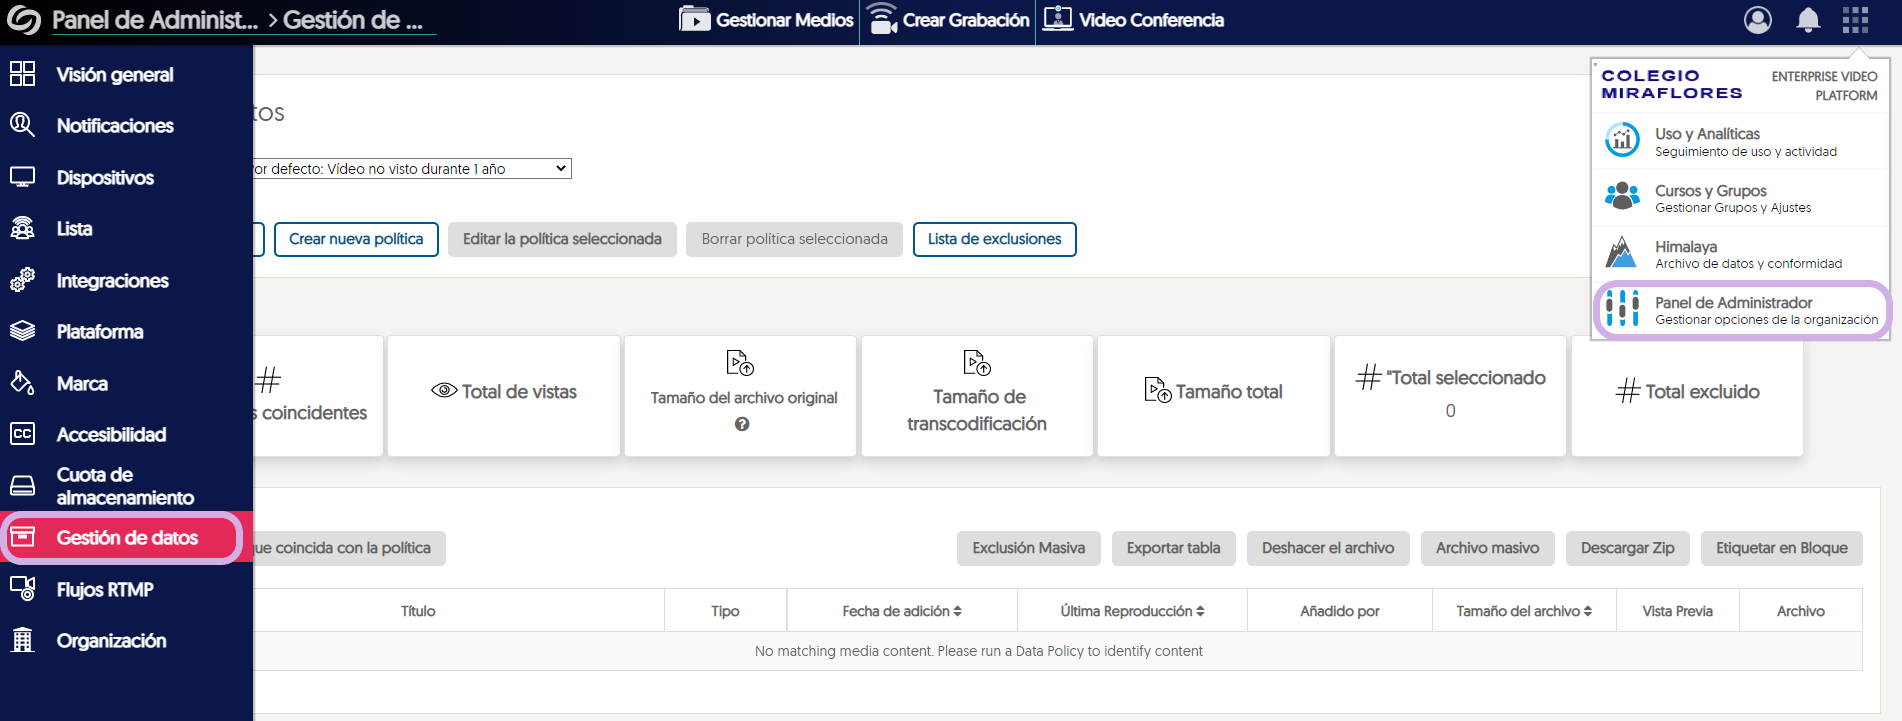Sort by Fecha de adición column
The width and height of the screenshot is (1902, 721).
(x=901, y=611)
